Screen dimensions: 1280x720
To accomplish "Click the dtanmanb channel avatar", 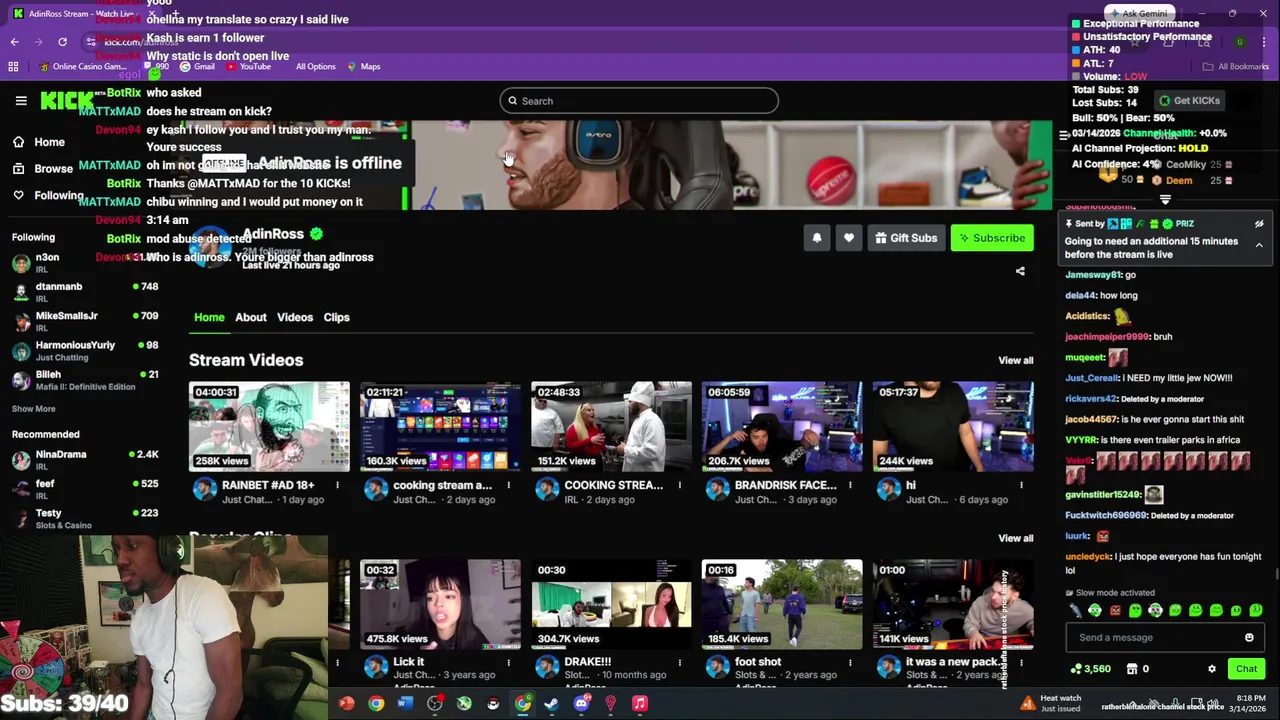I will pyautogui.click(x=21, y=292).
